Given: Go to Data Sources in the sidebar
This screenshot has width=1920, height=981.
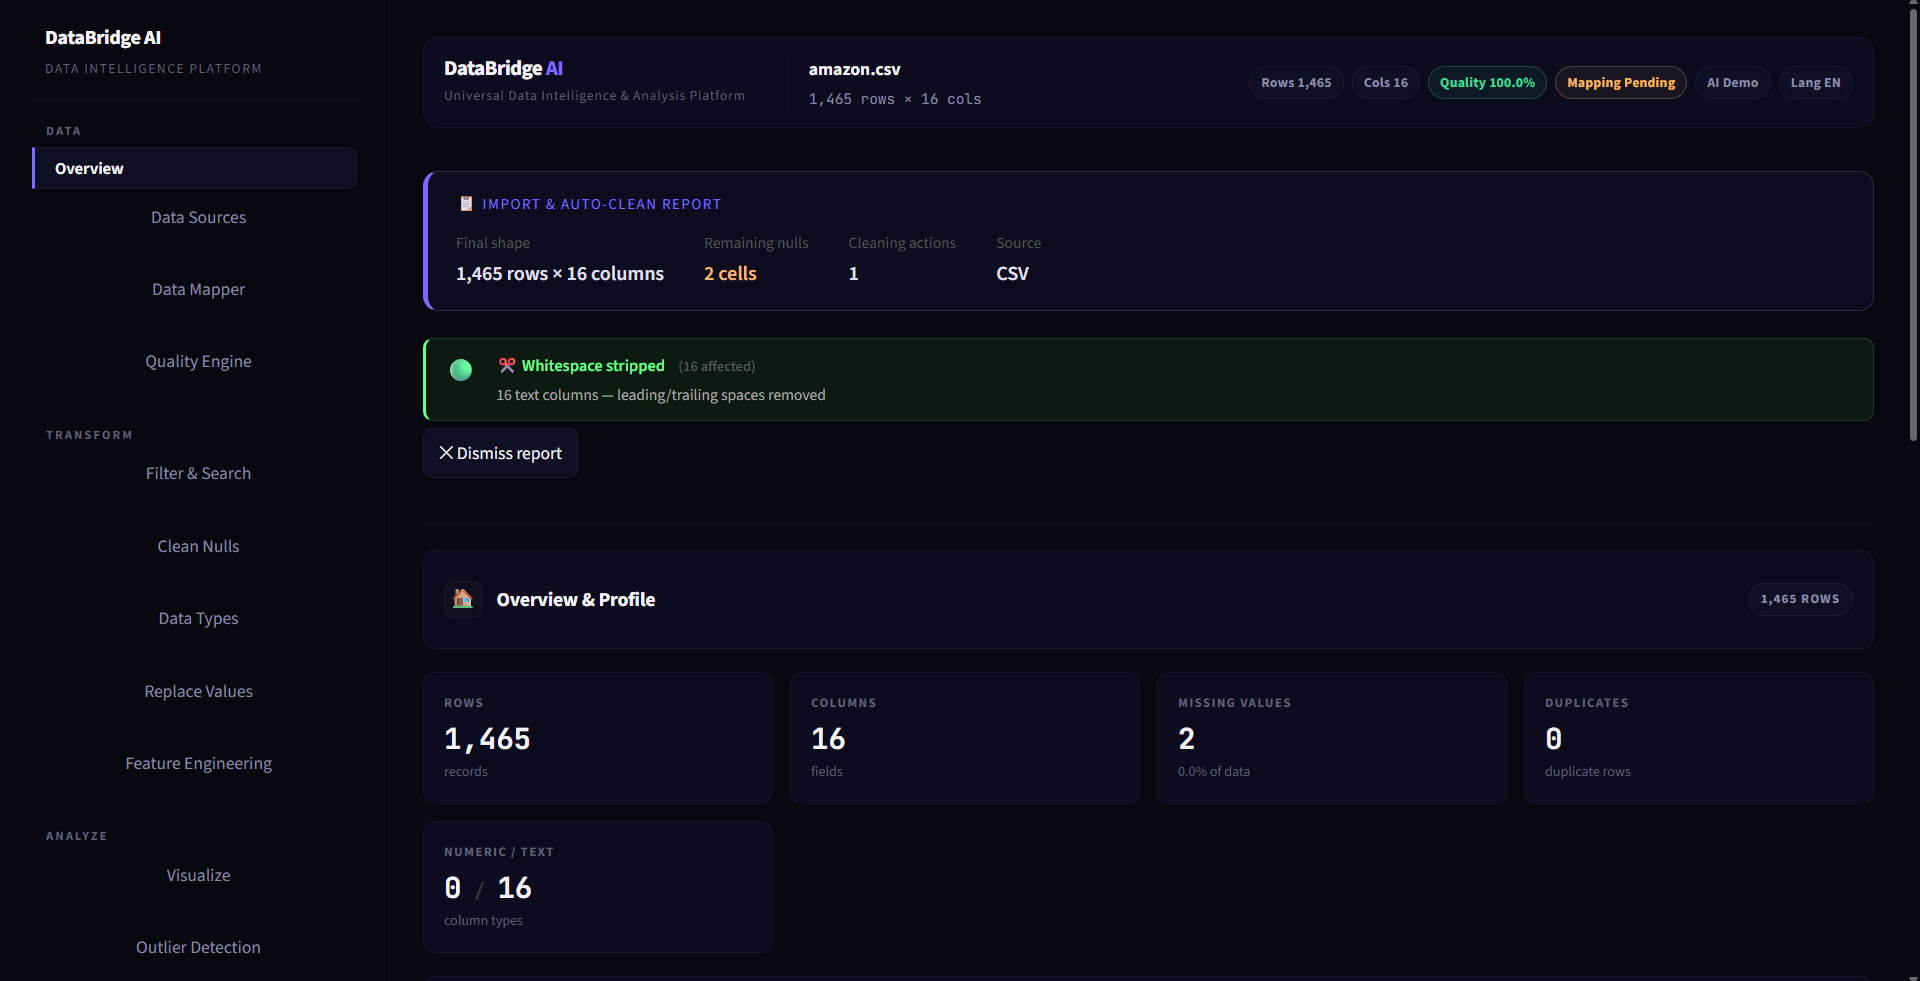Looking at the screenshot, I should pos(198,217).
